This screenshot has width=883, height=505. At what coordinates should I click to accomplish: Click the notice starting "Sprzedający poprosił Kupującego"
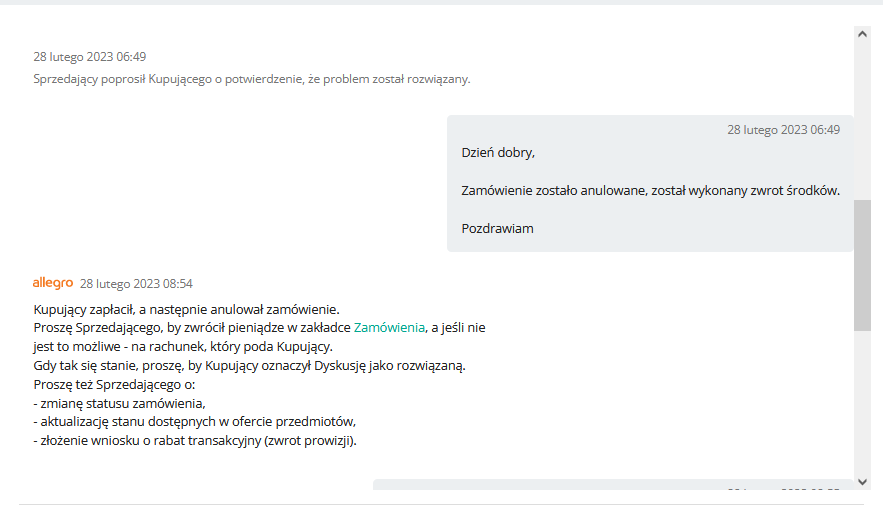251,79
